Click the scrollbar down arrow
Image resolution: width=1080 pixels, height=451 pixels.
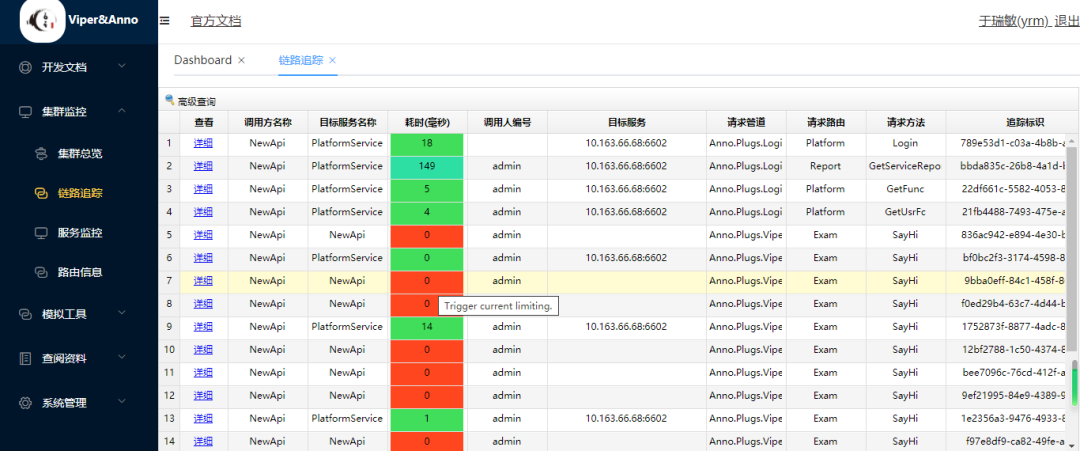pos(1074,445)
